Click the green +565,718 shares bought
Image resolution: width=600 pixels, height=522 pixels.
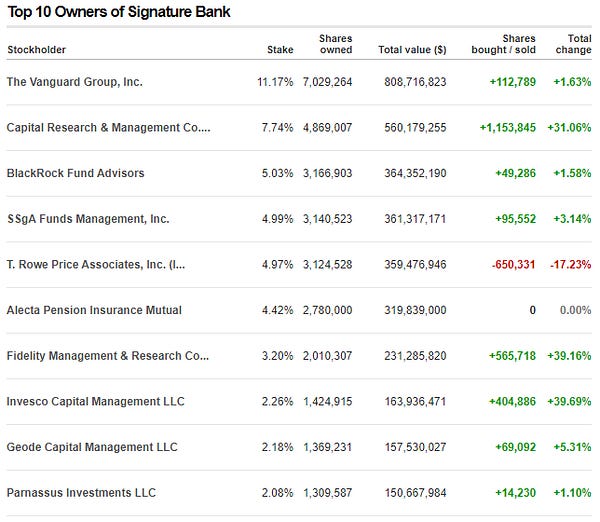[512, 356]
